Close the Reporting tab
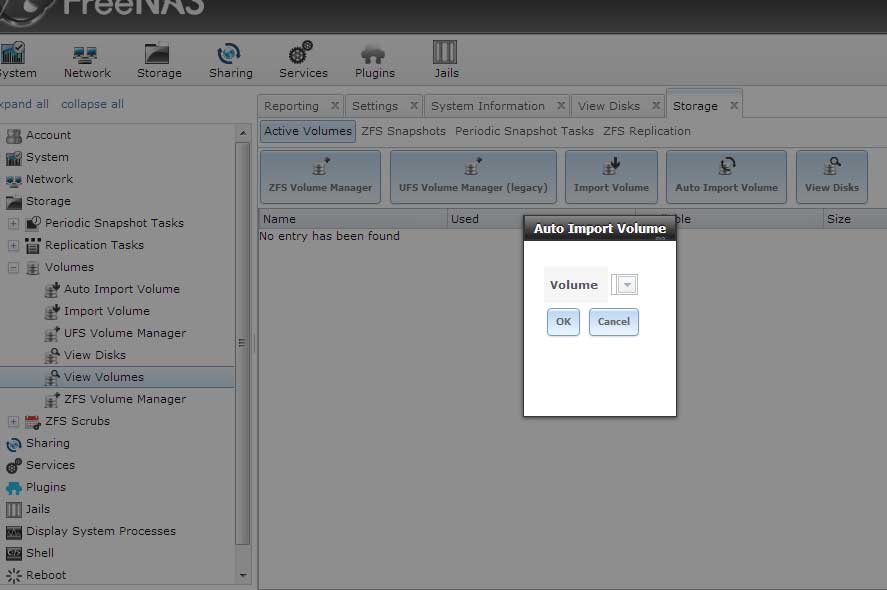 [335, 106]
